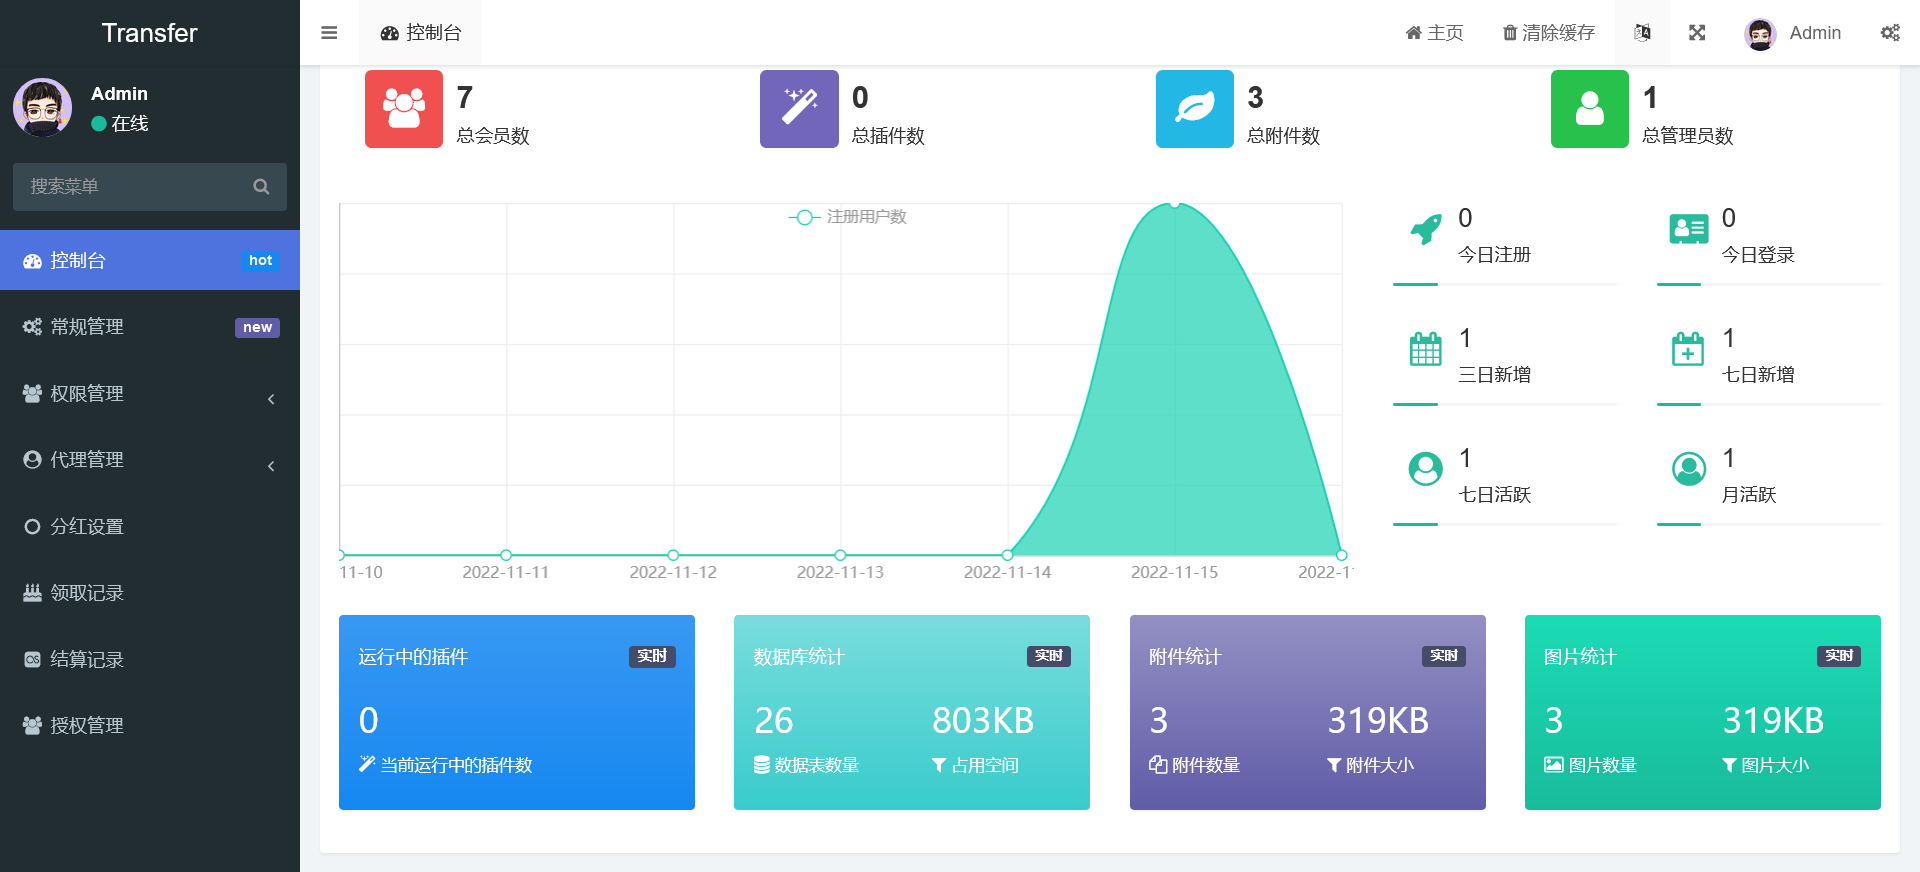The height and width of the screenshot is (872, 1920).
Task: Click the 2022-11-15 peak data point
Action: [x=1175, y=204]
